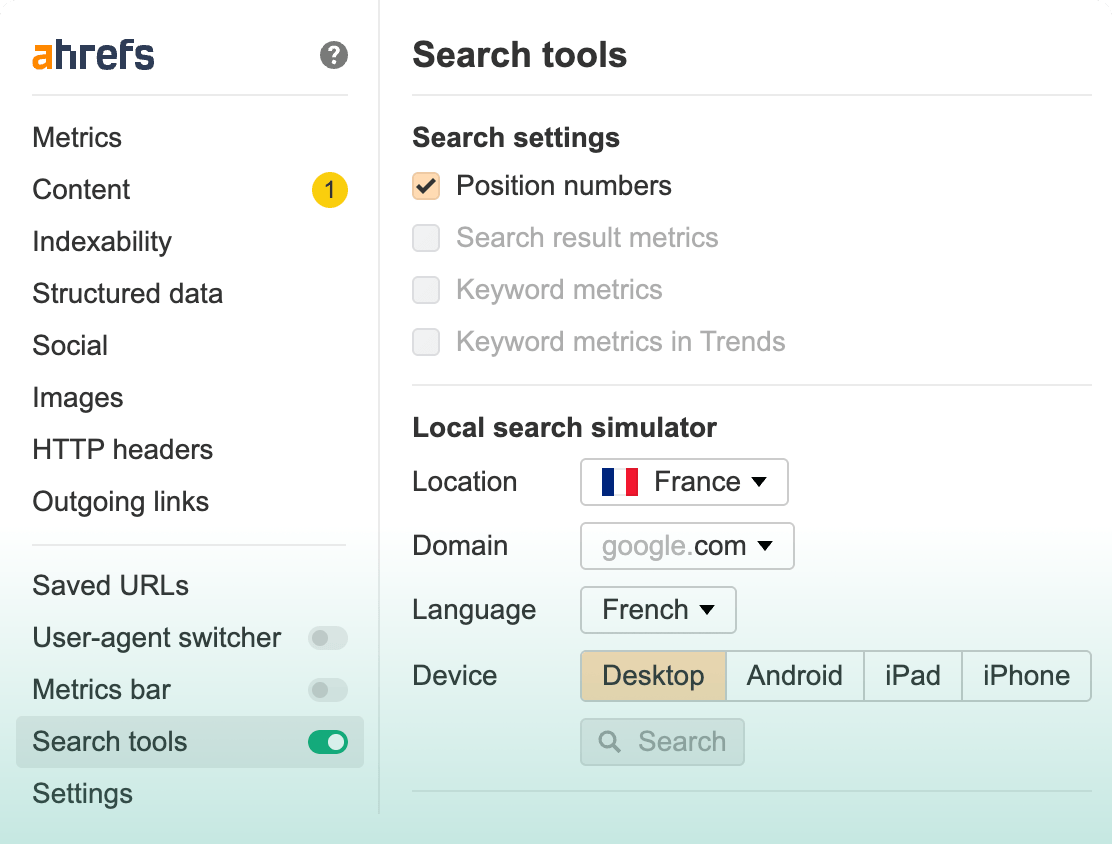The image size is (1112, 844).
Task: Enable the Search result metrics checkbox
Action: pos(427,238)
